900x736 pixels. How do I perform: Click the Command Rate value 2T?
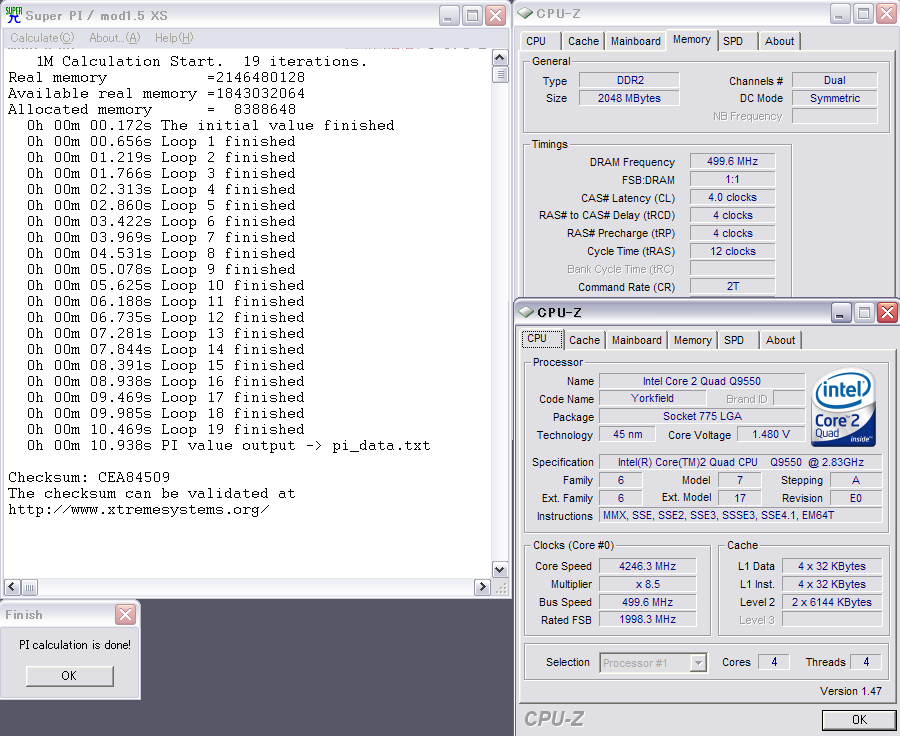732,286
